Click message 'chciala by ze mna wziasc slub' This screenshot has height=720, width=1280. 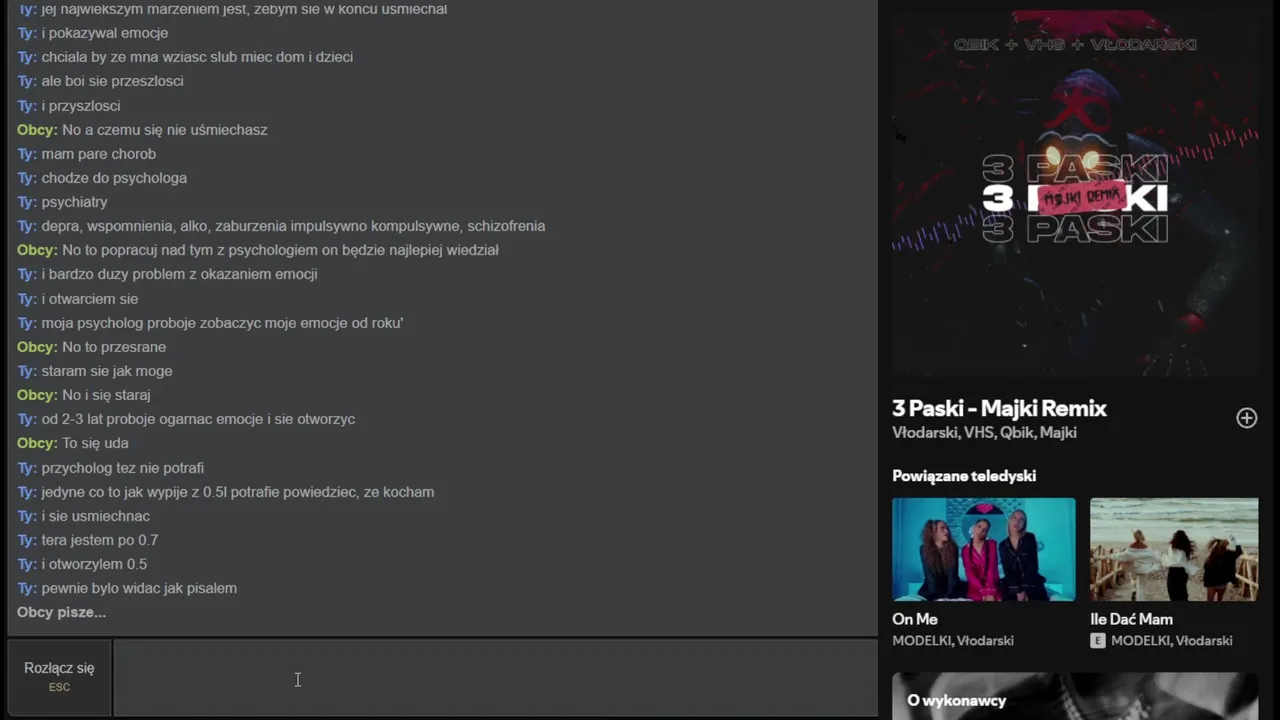click(x=185, y=57)
